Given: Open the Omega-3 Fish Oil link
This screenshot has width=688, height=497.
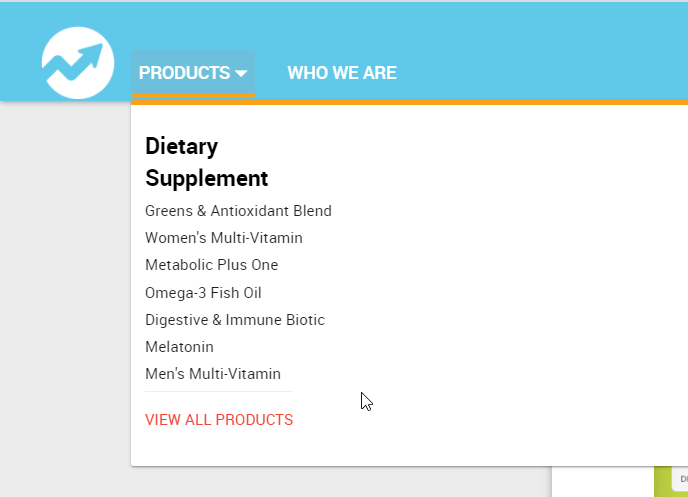Looking at the screenshot, I should click(x=203, y=293).
